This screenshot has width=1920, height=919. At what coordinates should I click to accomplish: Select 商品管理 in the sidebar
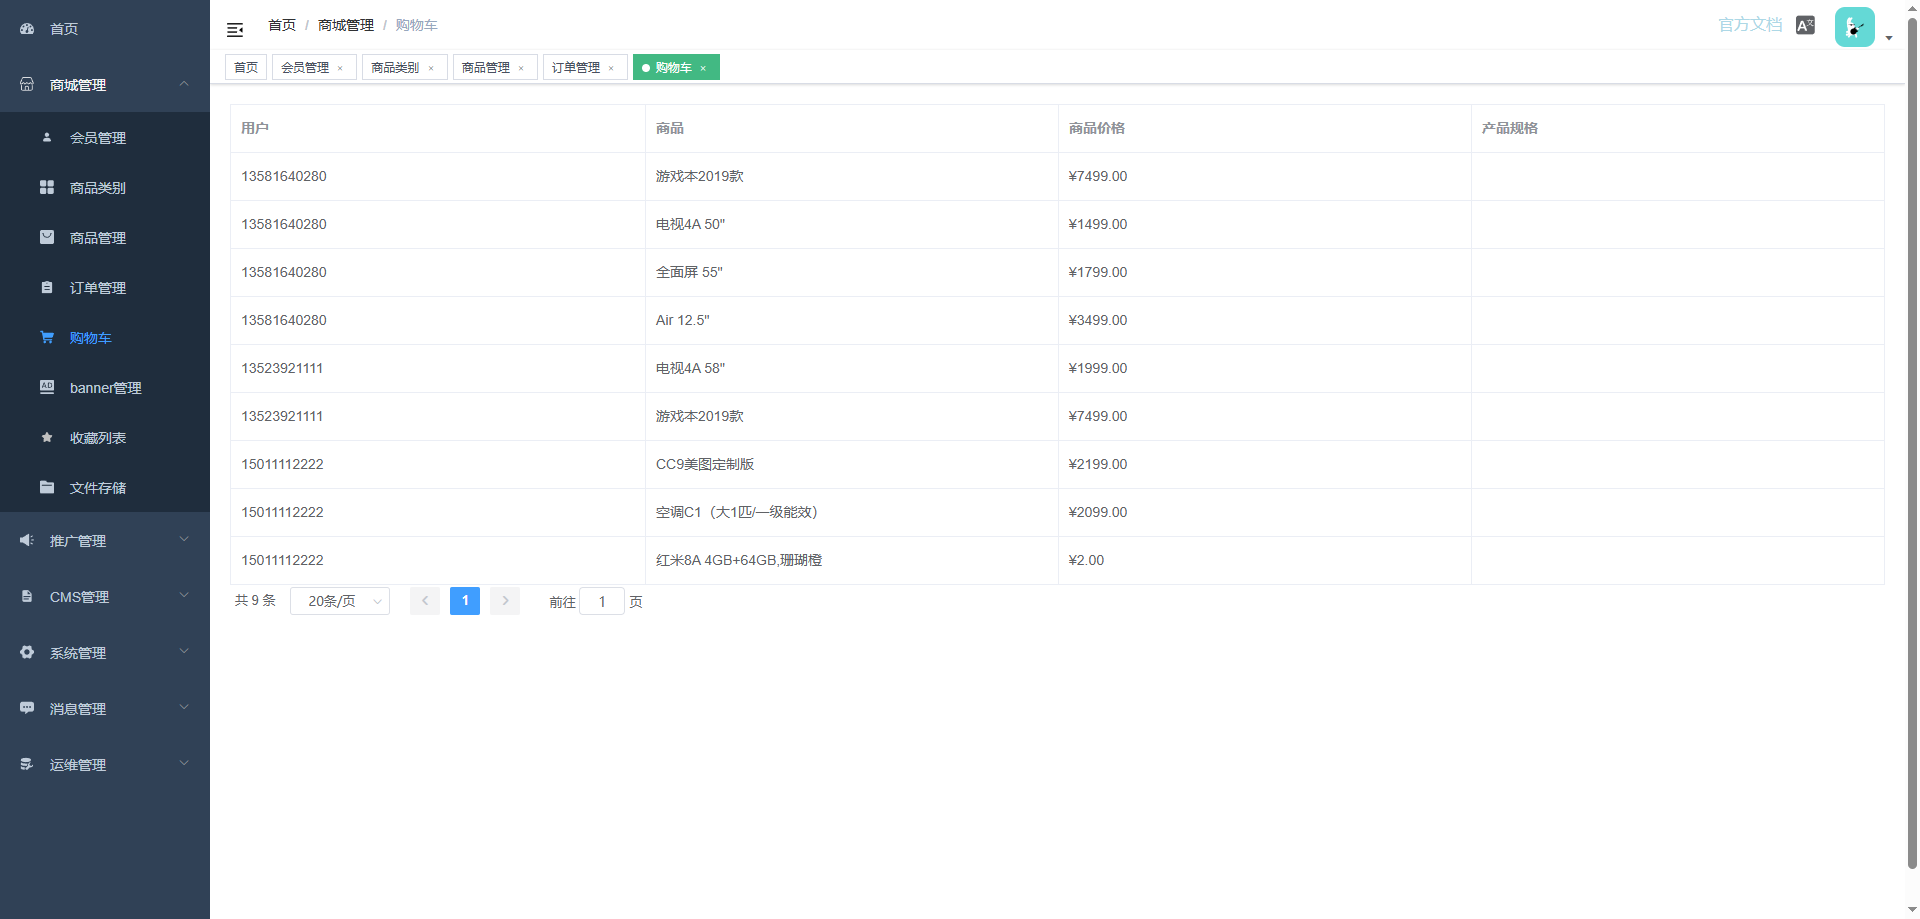pos(98,238)
